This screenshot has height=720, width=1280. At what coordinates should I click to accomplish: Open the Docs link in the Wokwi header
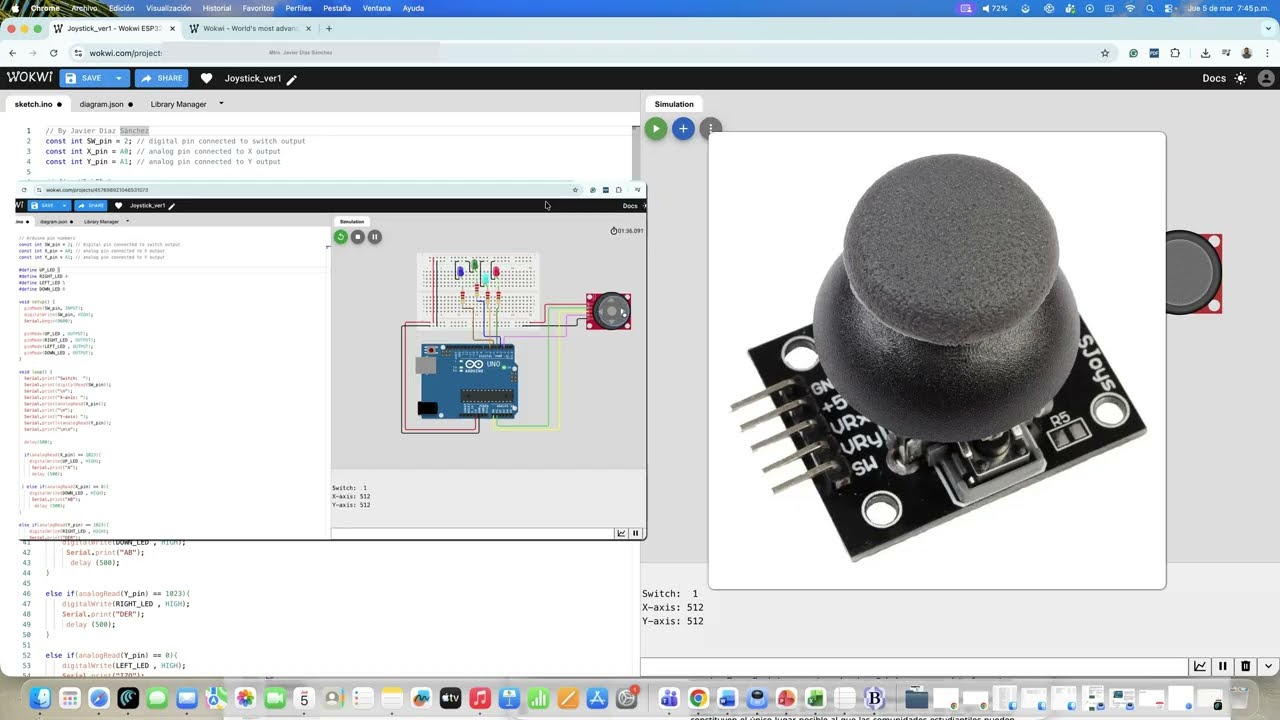1213,78
